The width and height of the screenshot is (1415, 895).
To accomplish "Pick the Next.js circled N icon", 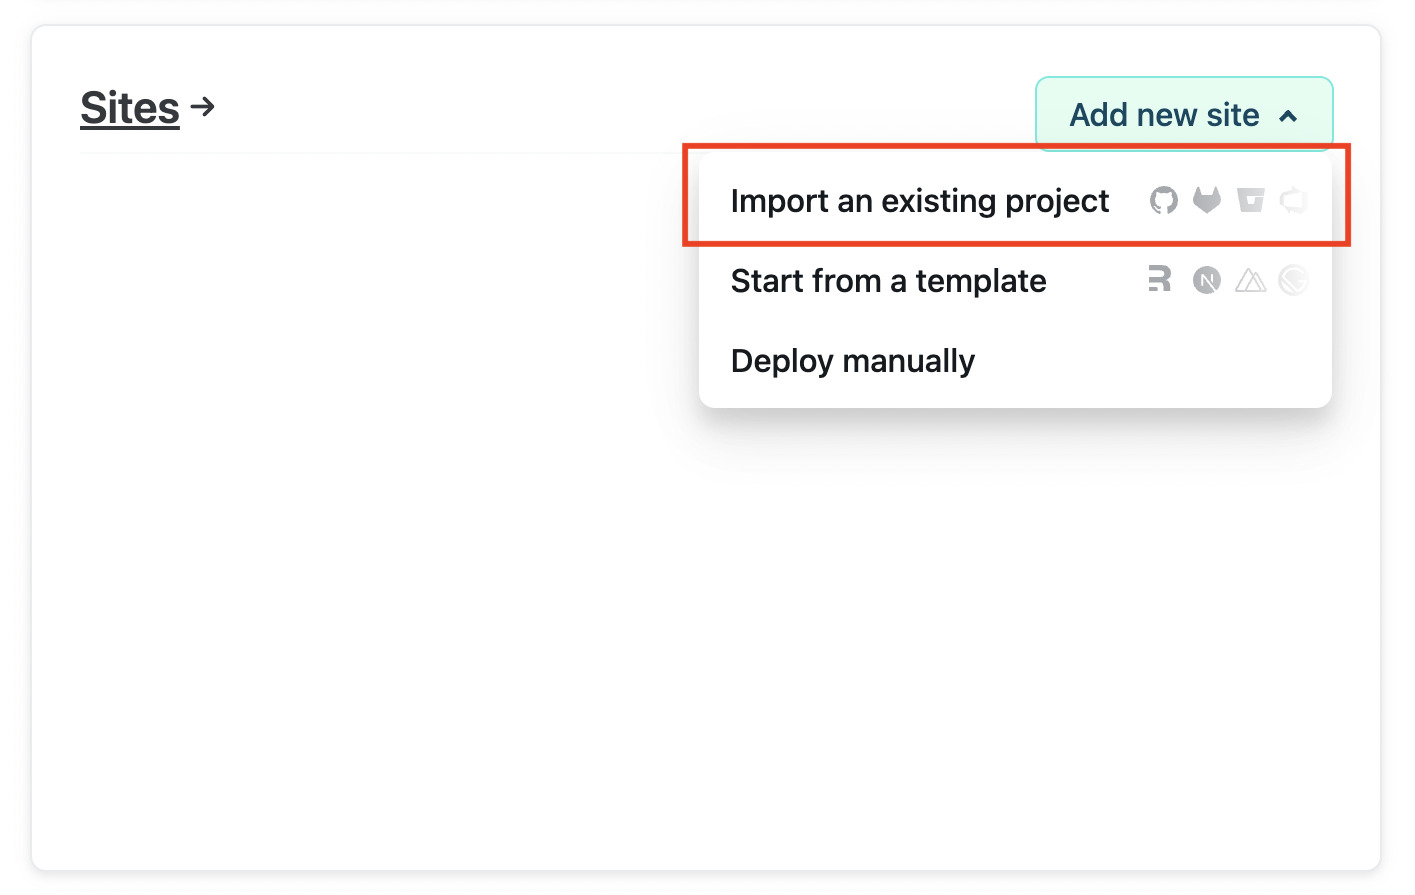I will tap(1207, 281).
